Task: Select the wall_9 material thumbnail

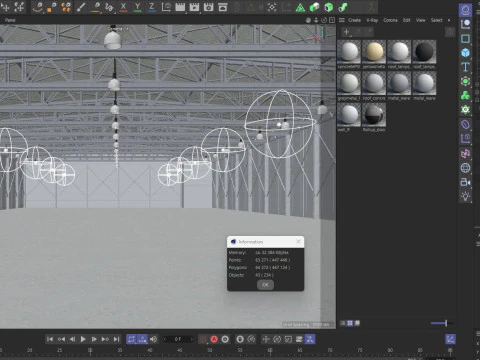Action: (349, 115)
